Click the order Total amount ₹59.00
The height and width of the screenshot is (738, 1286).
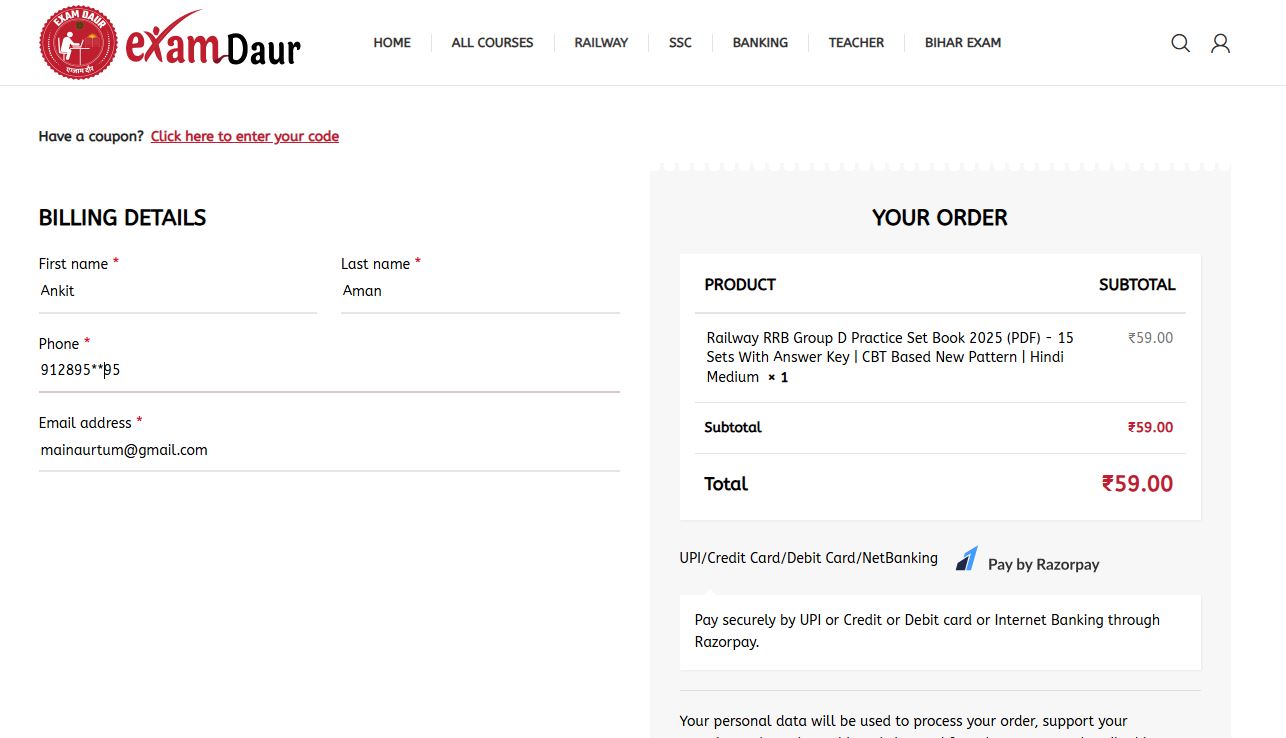coord(1137,484)
